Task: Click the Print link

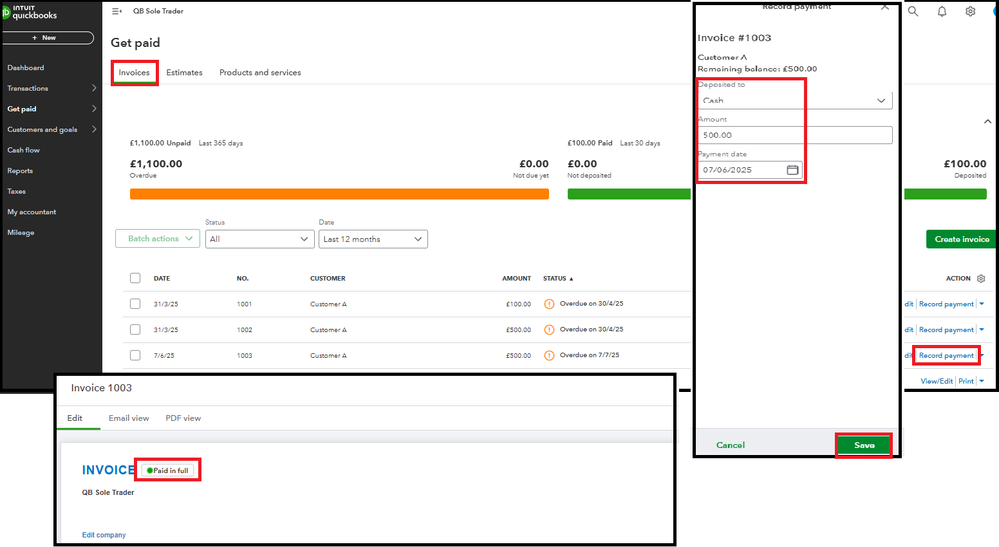Action: click(x=966, y=381)
